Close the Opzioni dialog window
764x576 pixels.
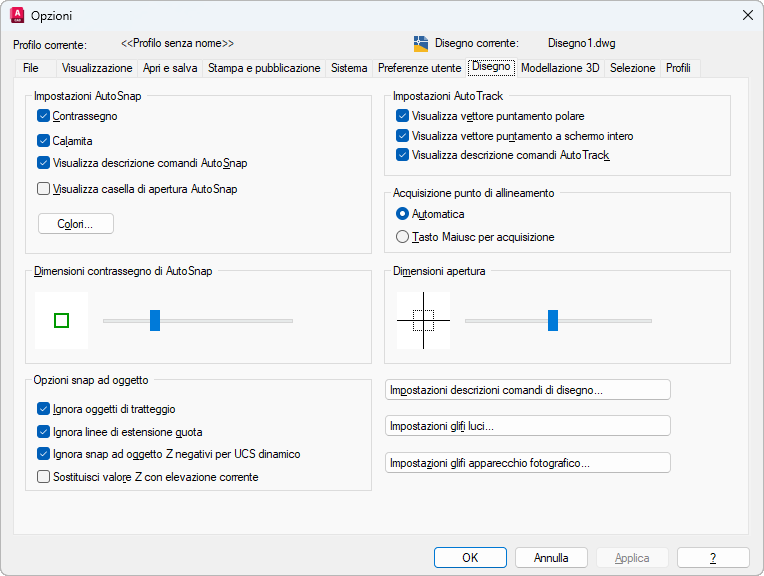pyautogui.click(x=746, y=15)
